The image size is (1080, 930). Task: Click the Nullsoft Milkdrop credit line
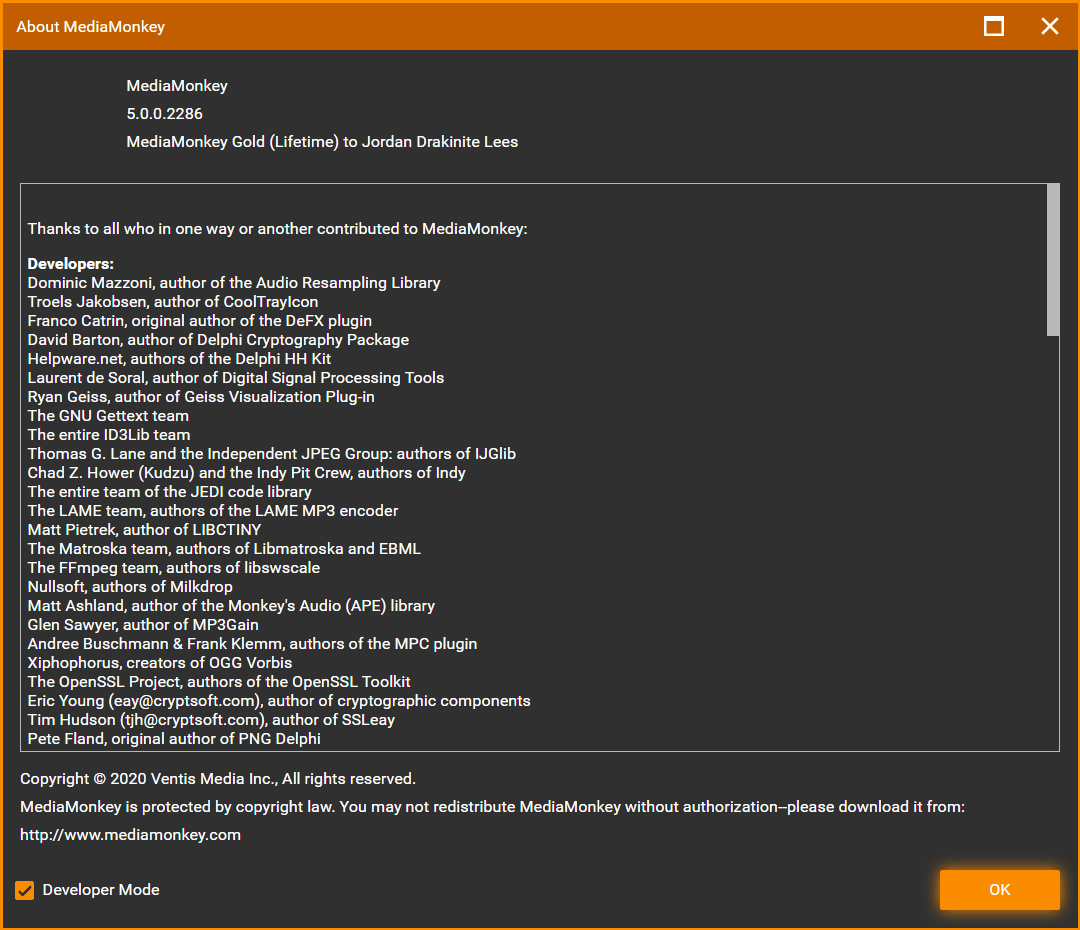[x=130, y=587]
